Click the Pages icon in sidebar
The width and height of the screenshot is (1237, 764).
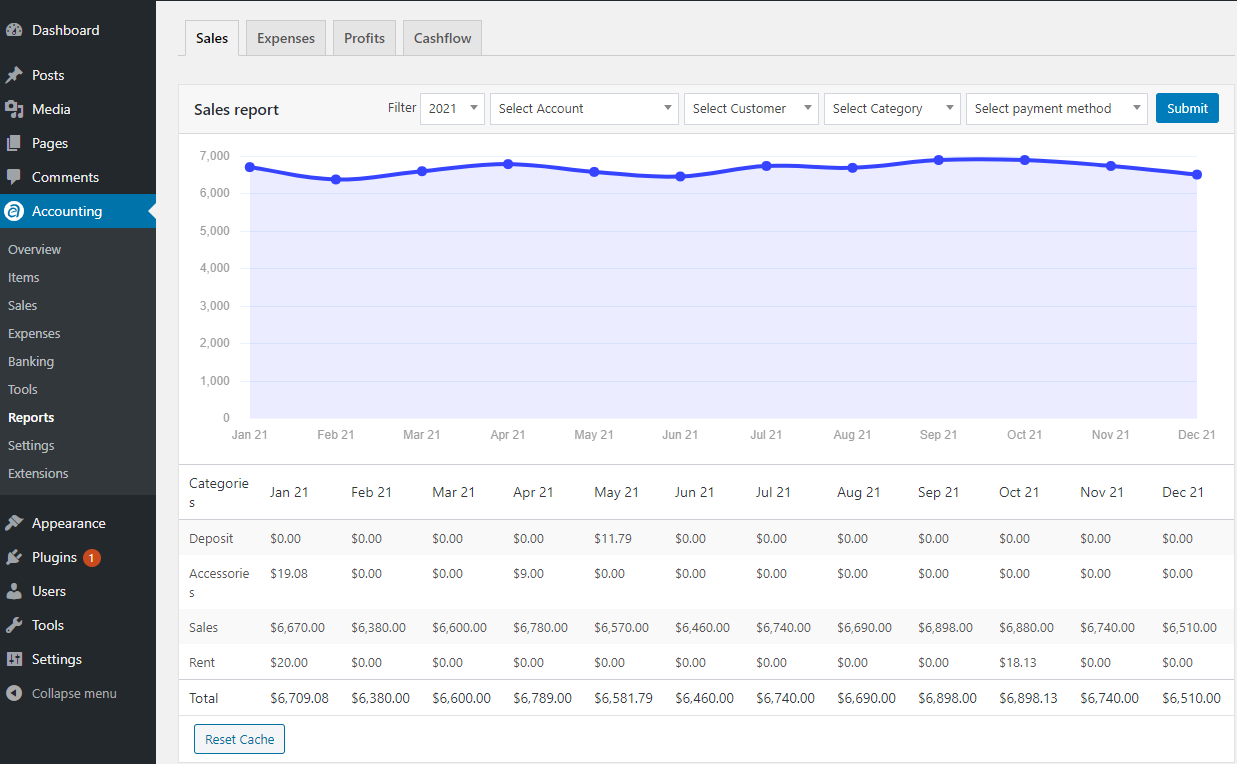(14, 143)
